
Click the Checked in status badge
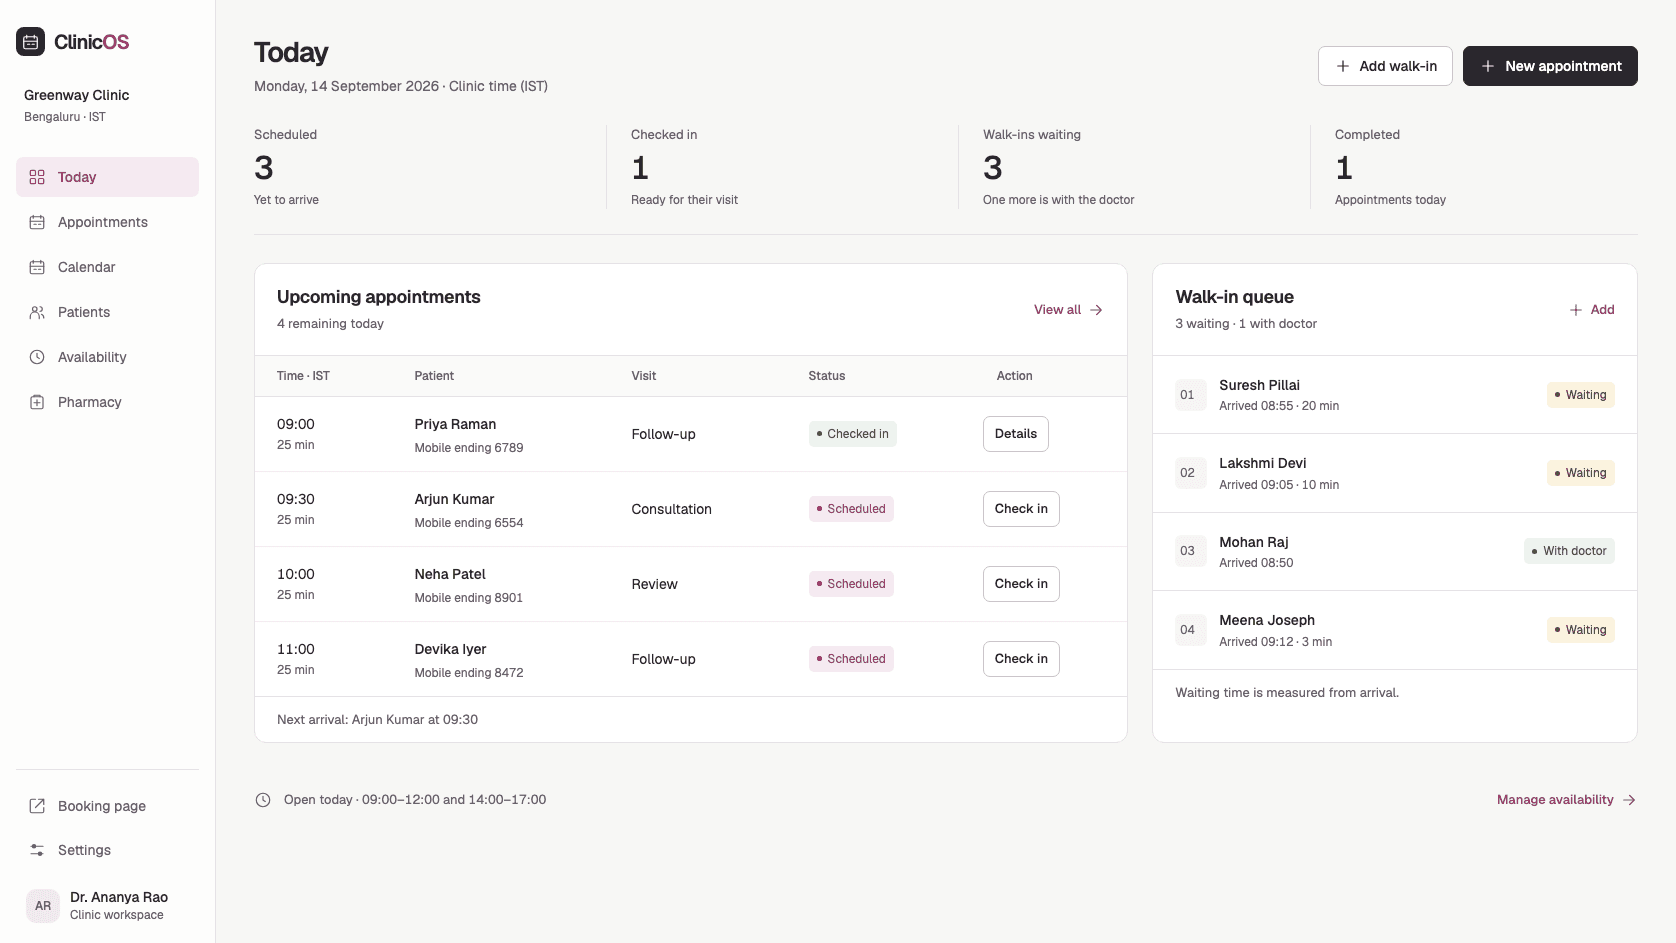pos(853,434)
